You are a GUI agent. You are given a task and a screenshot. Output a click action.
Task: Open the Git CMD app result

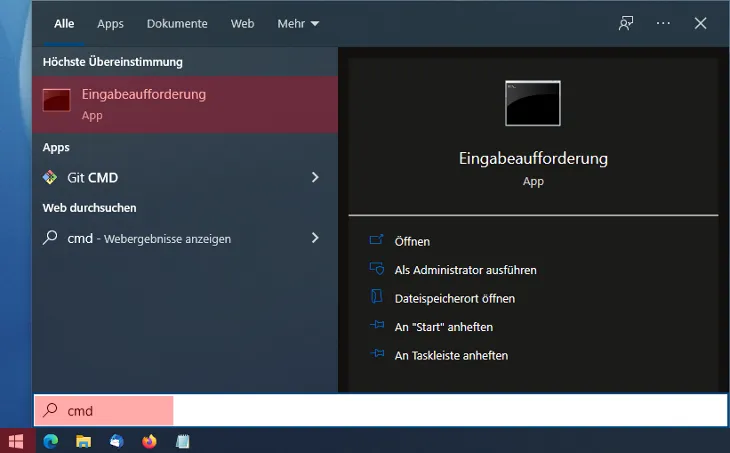pyautogui.click(x=185, y=177)
